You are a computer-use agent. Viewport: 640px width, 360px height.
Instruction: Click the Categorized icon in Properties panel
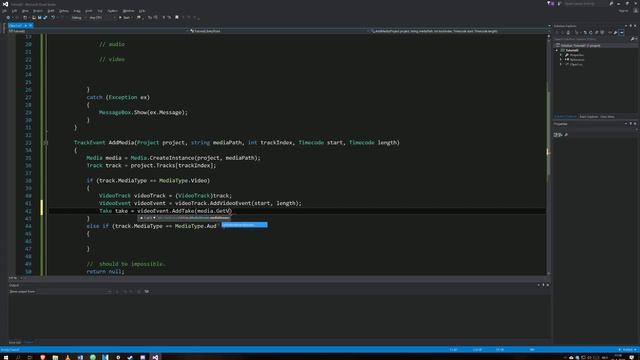556,135
